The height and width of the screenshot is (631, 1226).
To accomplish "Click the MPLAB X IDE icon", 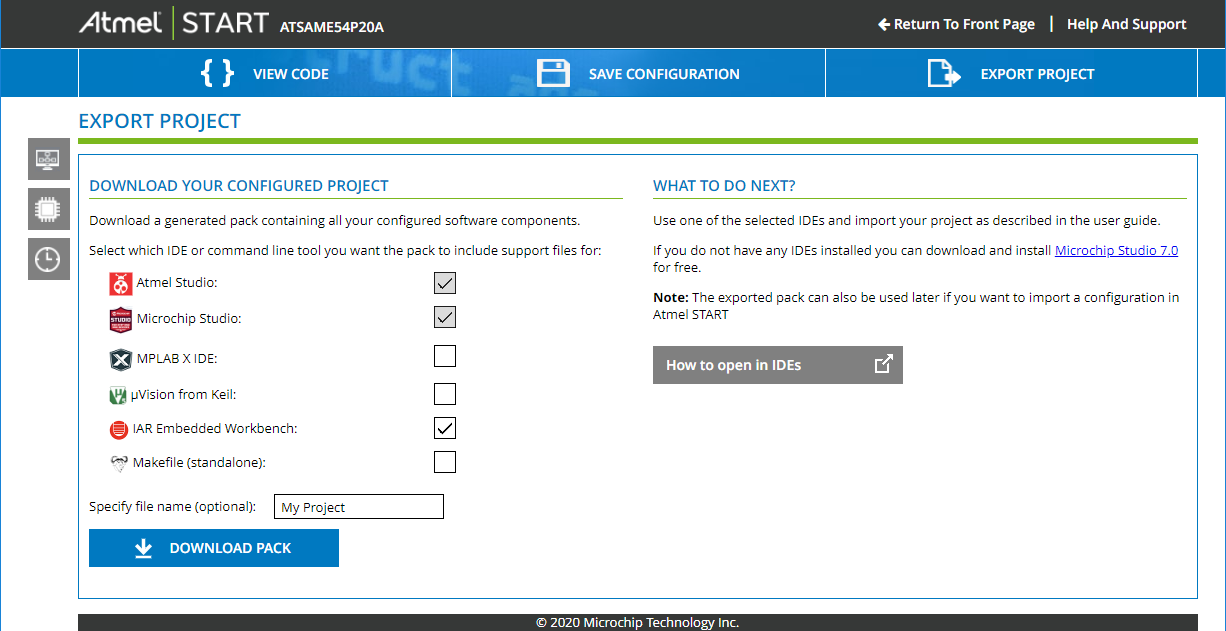I will (120, 359).
